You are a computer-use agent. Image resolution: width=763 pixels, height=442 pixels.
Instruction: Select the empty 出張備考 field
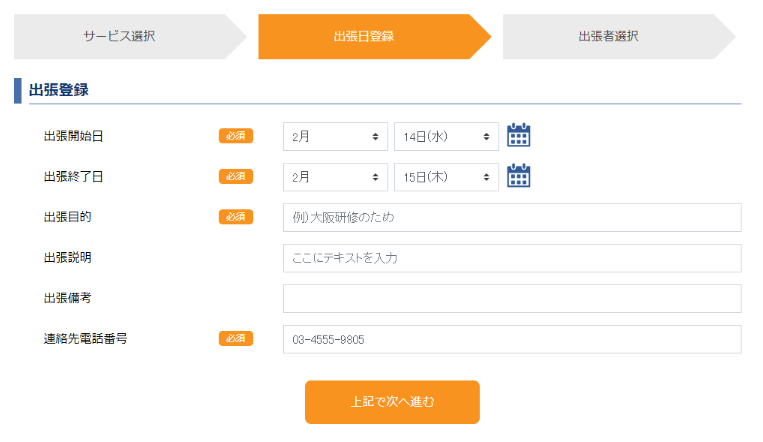[512, 298]
